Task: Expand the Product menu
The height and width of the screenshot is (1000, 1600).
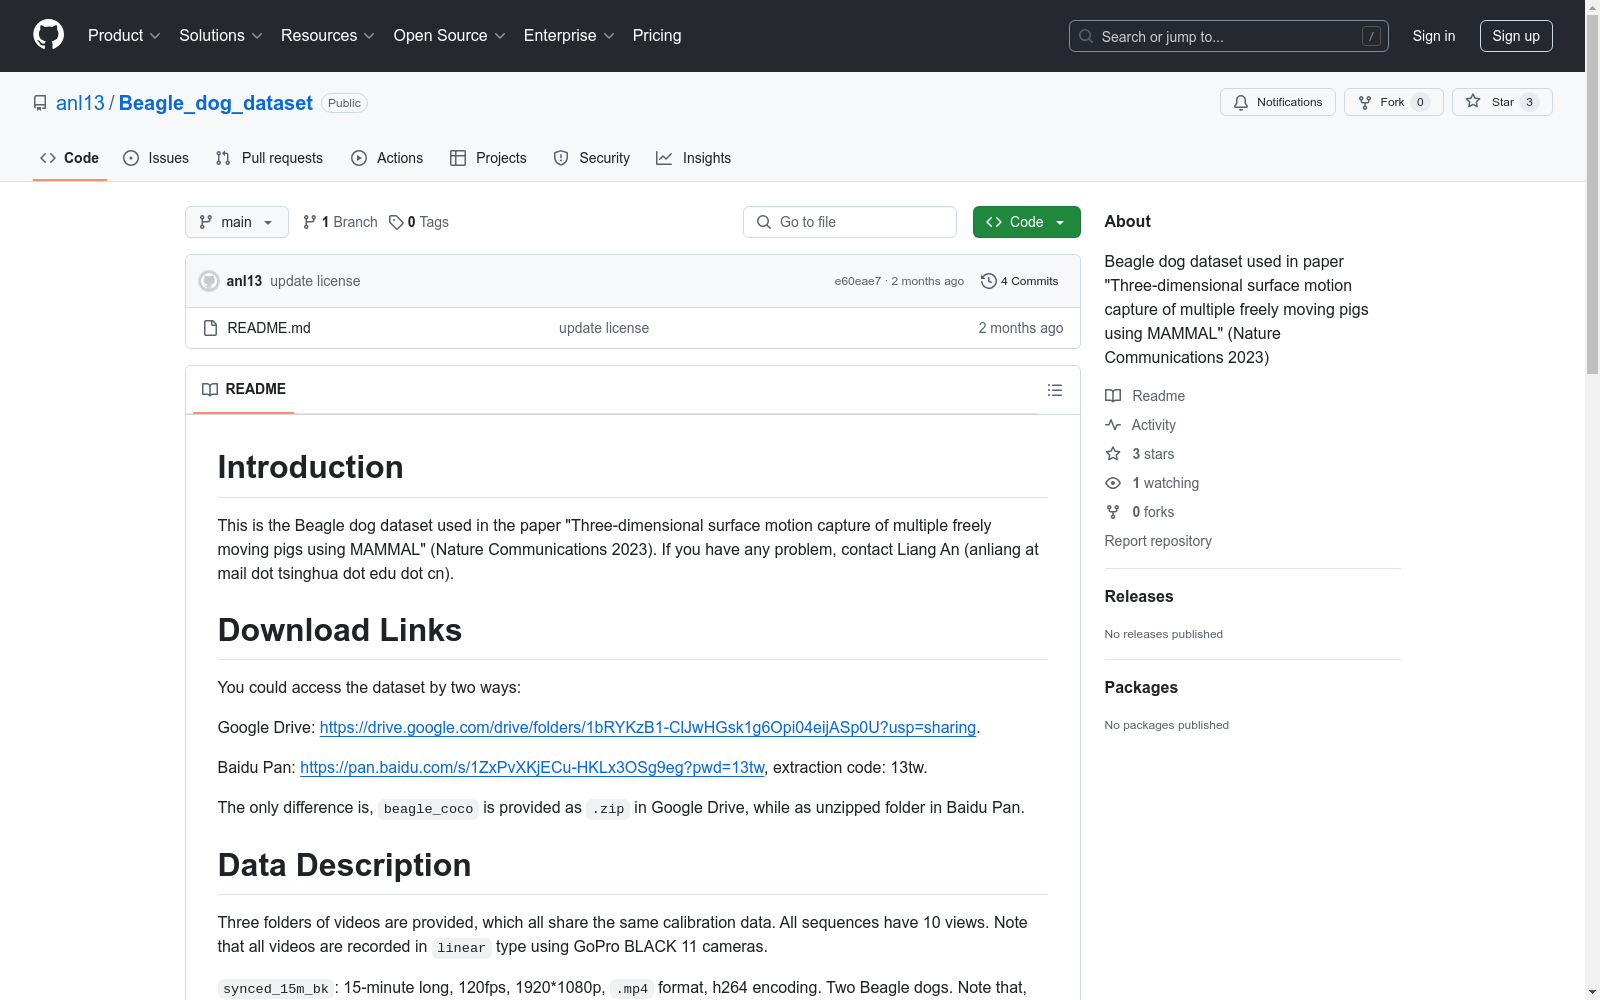Action: click(x=124, y=36)
